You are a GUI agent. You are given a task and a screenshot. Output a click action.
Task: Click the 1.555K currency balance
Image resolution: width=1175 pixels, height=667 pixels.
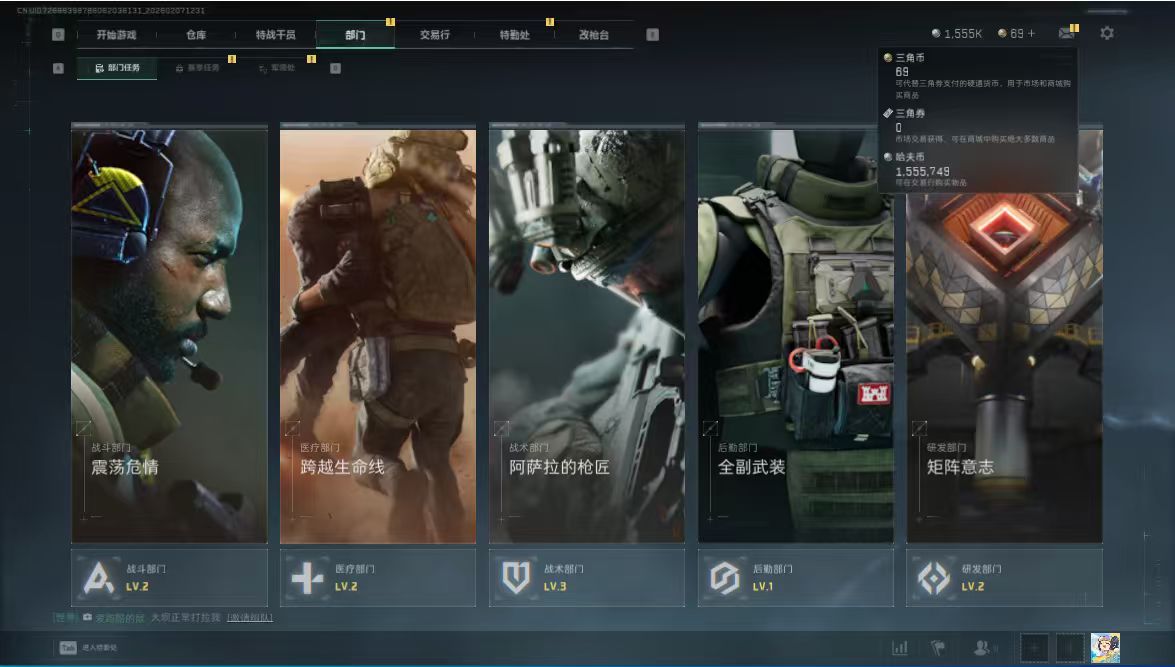coord(957,34)
